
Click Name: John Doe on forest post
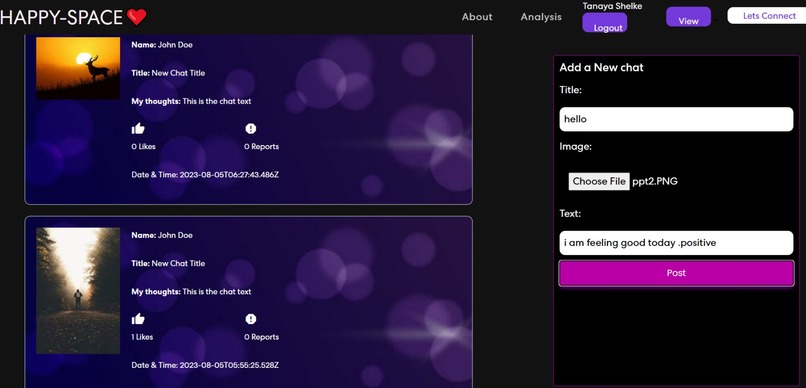[x=162, y=235]
